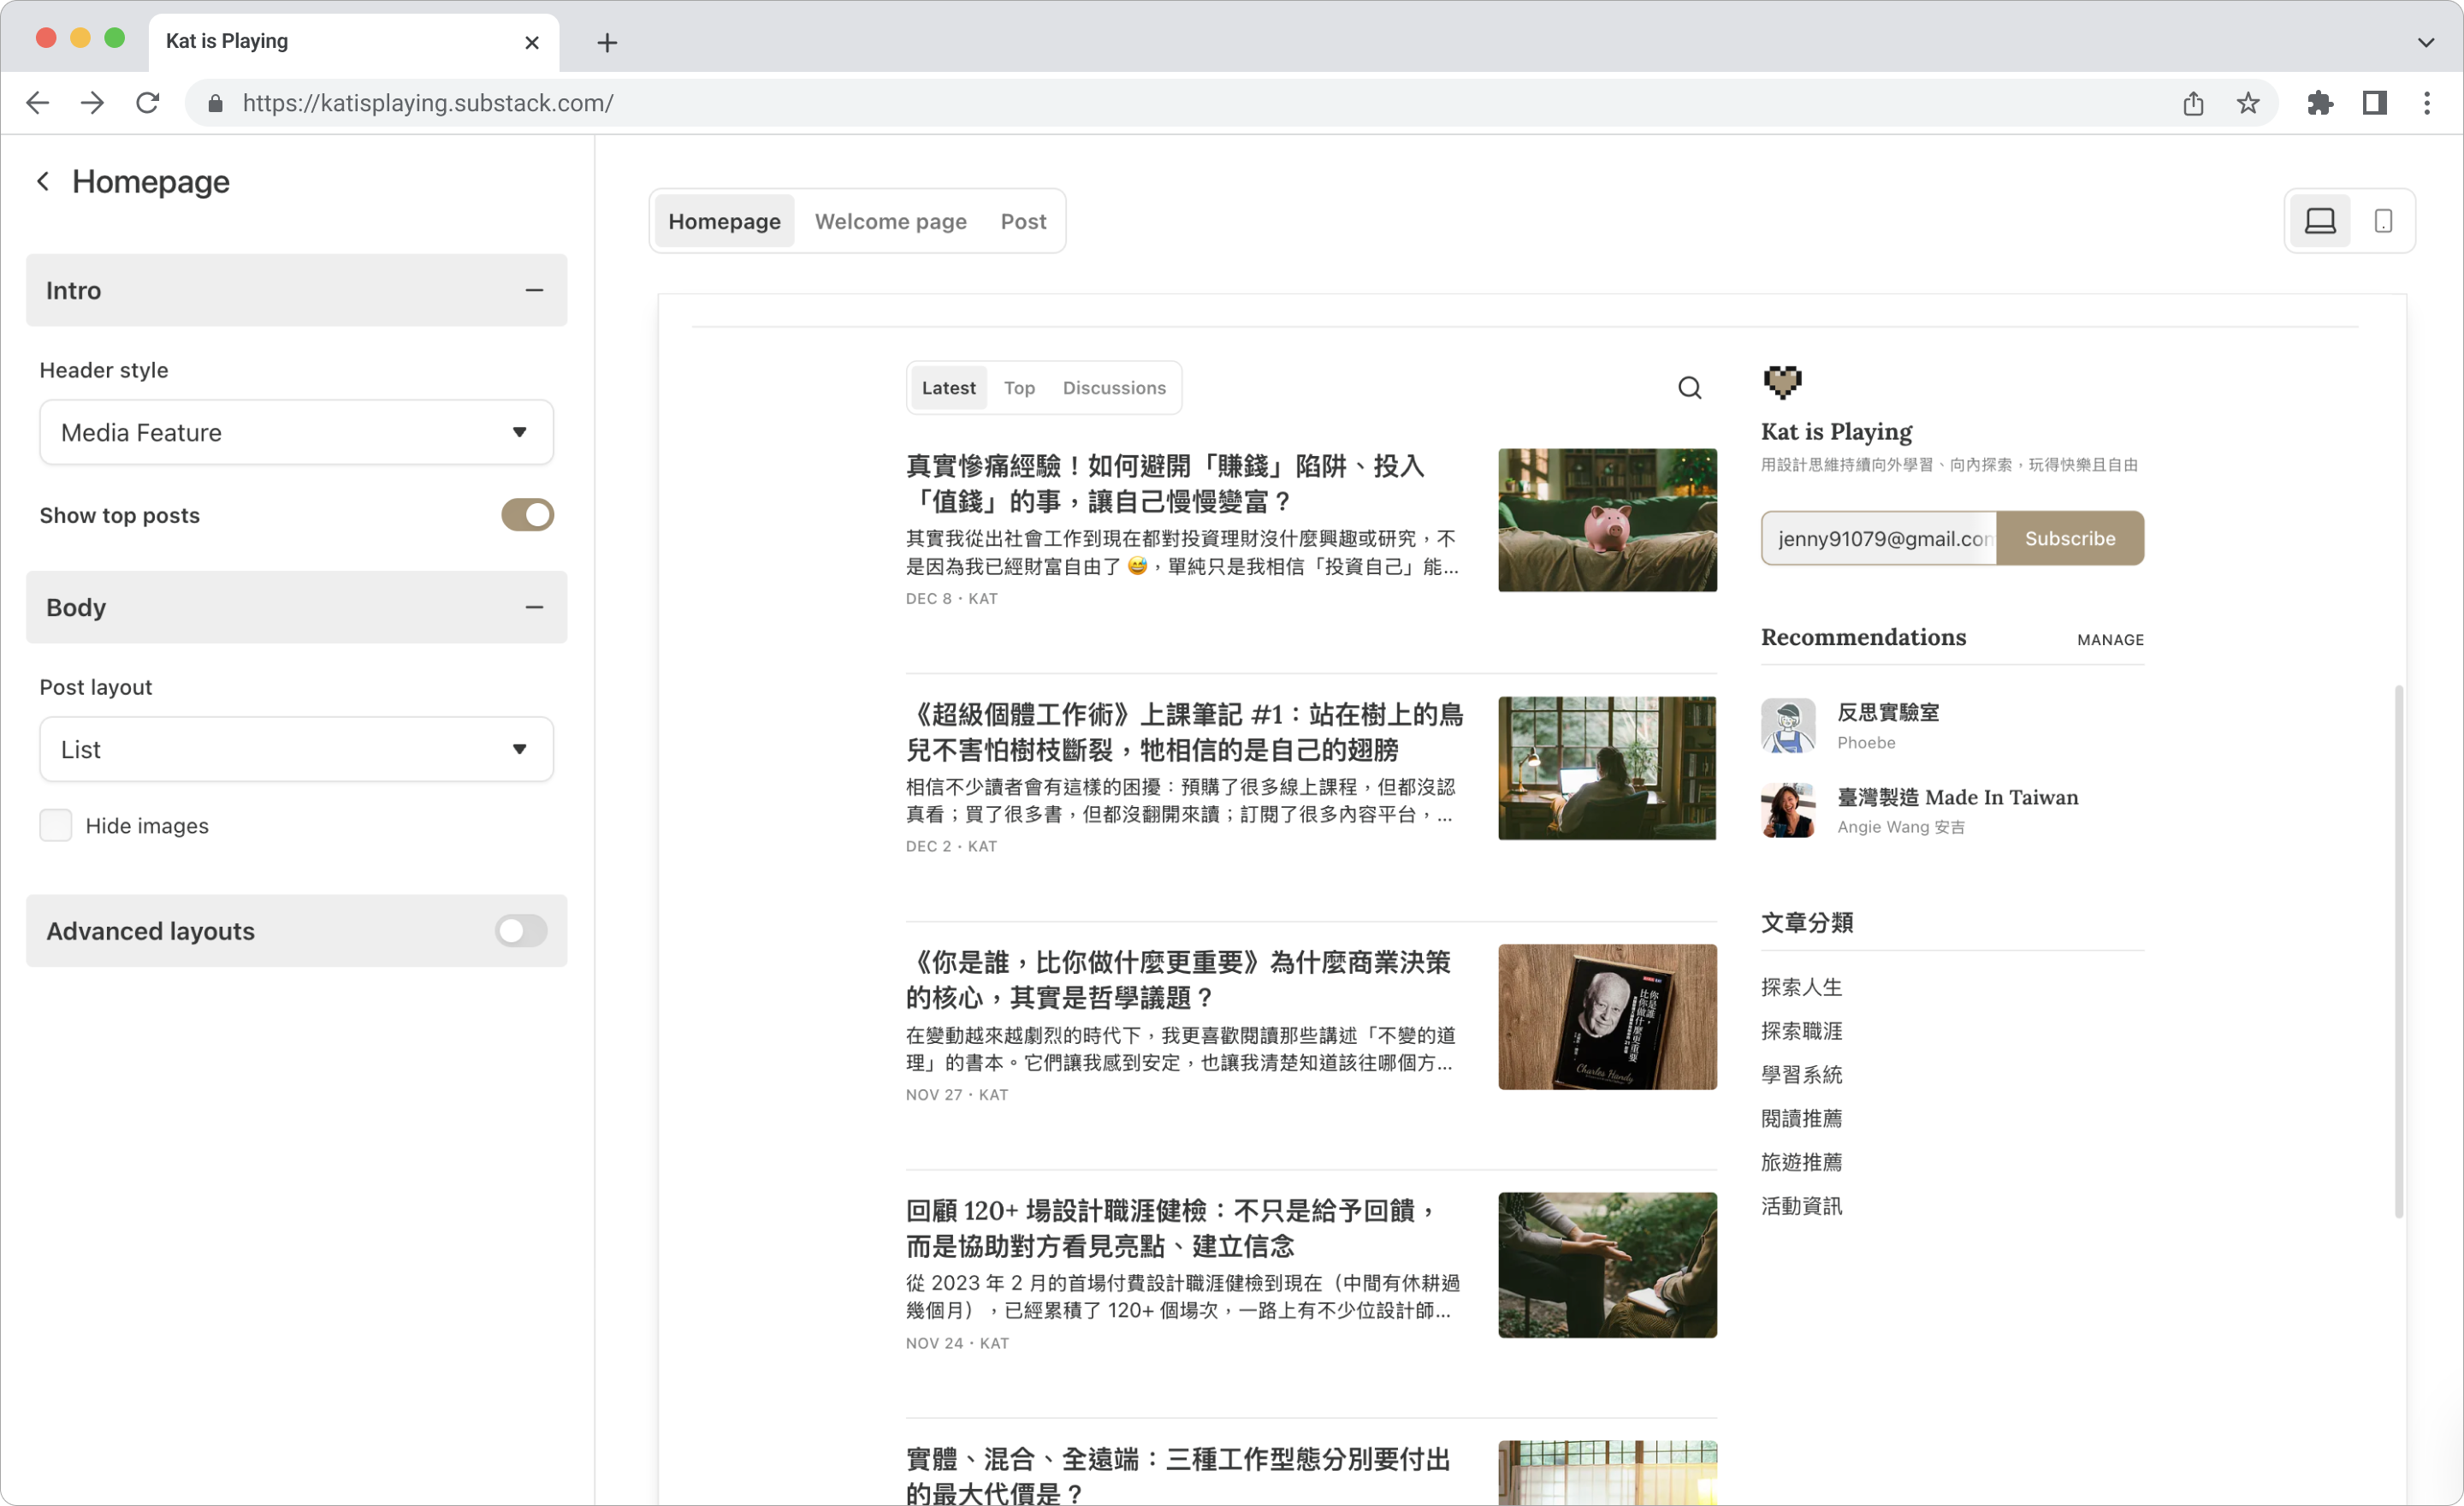Open the Post layout dropdown
The height and width of the screenshot is (1506, 2464).
[296, 749]
